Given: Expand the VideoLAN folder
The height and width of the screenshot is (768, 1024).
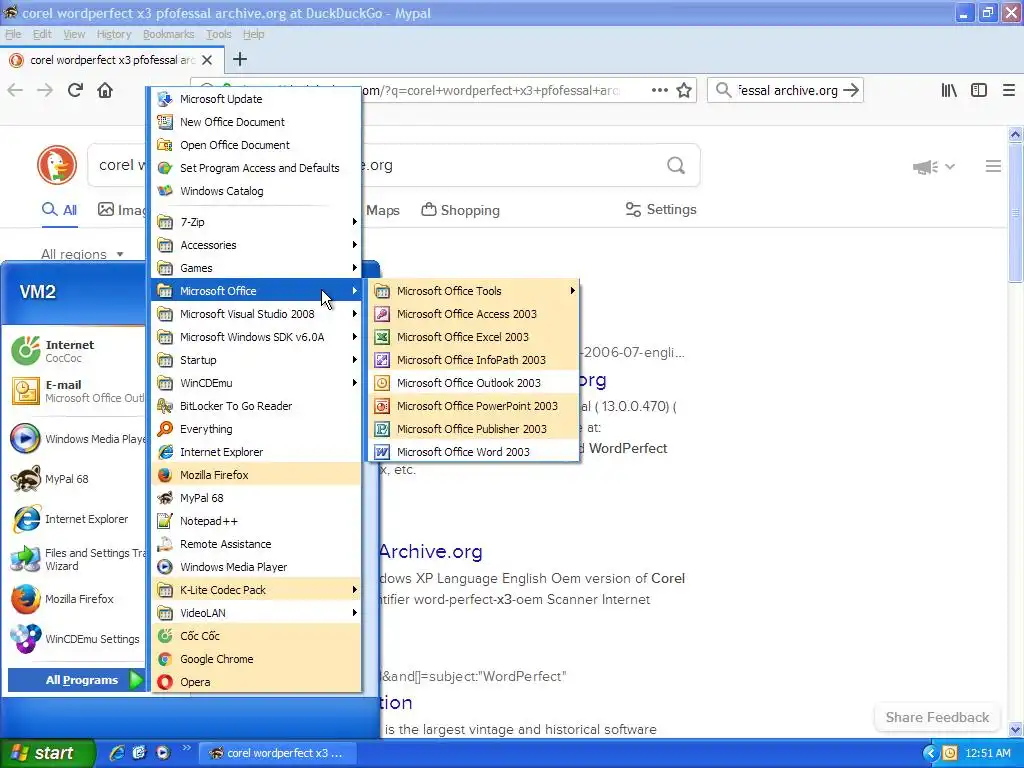Looking at the screenshot, I should pyautogui.click(x=256, y=613).
